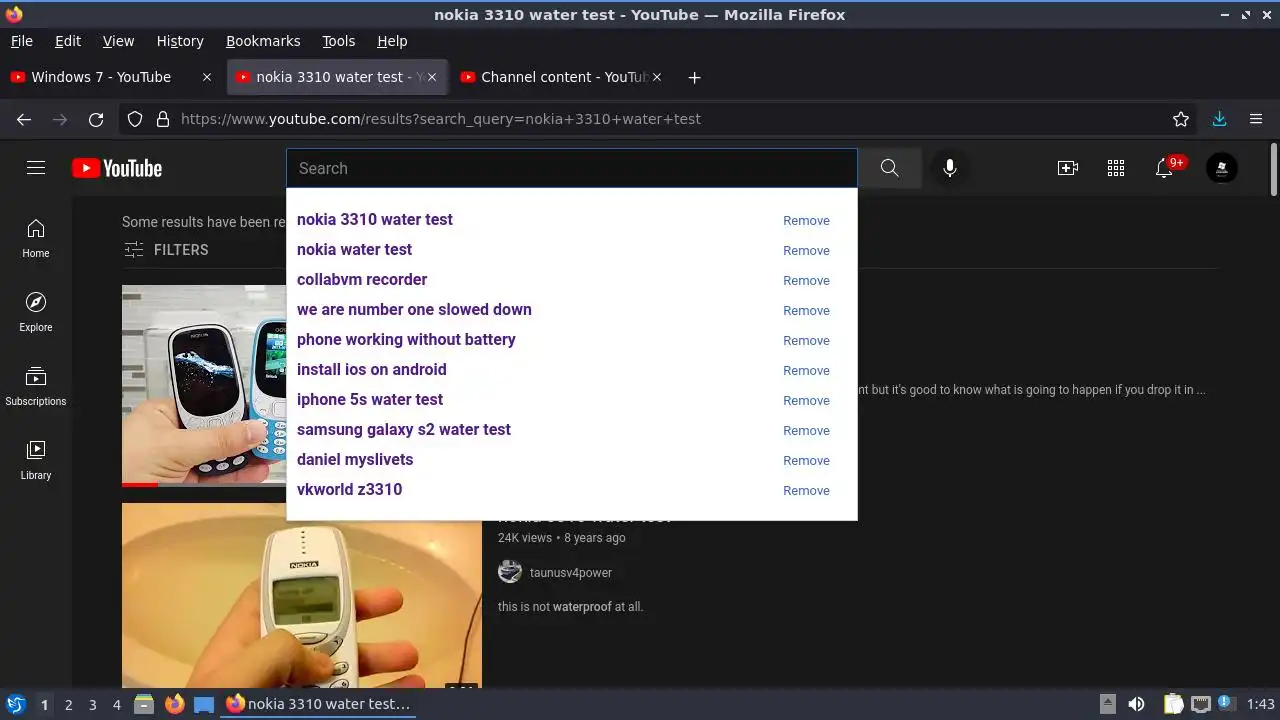Open the Create video camera icon

1068,168
